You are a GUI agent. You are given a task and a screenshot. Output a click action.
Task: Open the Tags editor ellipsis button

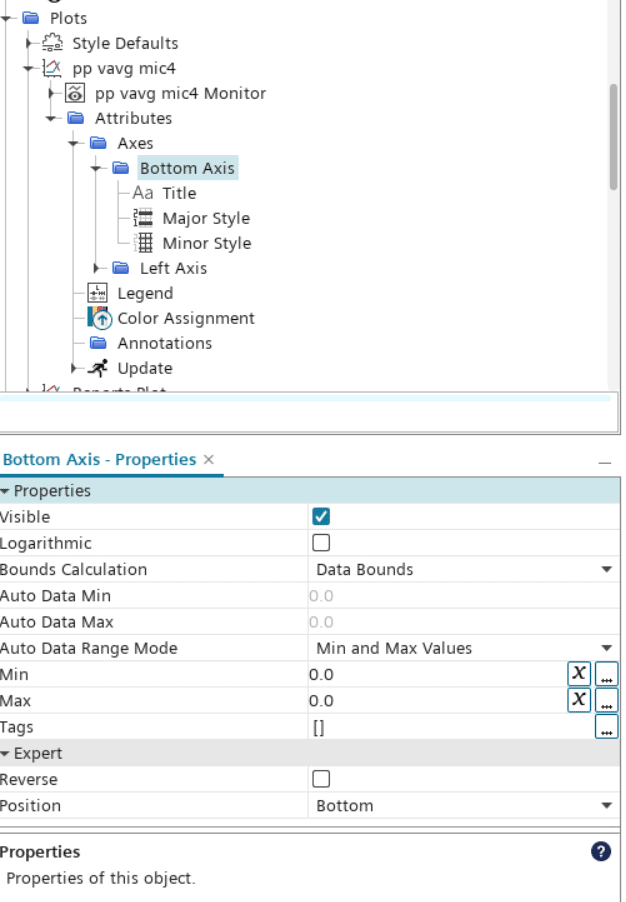[606, 727]
